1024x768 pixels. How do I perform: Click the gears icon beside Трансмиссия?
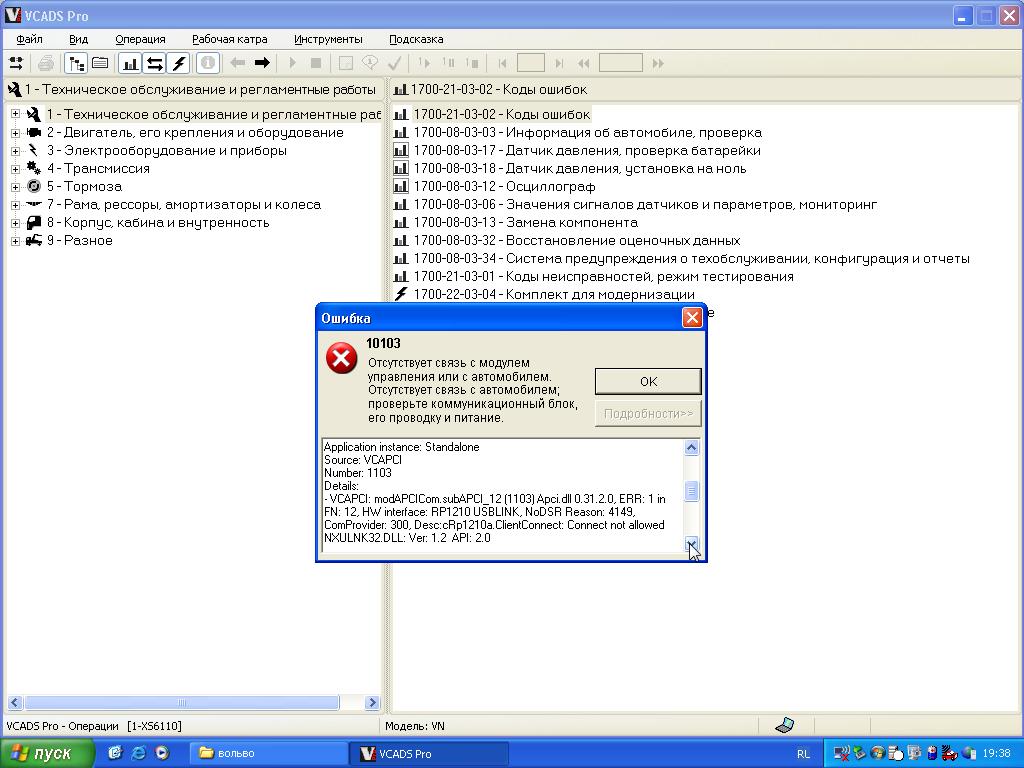coord(33,168)
